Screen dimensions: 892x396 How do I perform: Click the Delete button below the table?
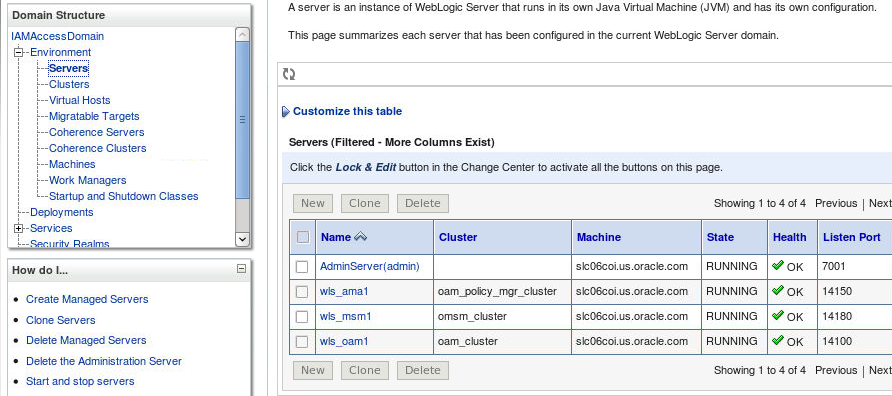tap(423, 370)
